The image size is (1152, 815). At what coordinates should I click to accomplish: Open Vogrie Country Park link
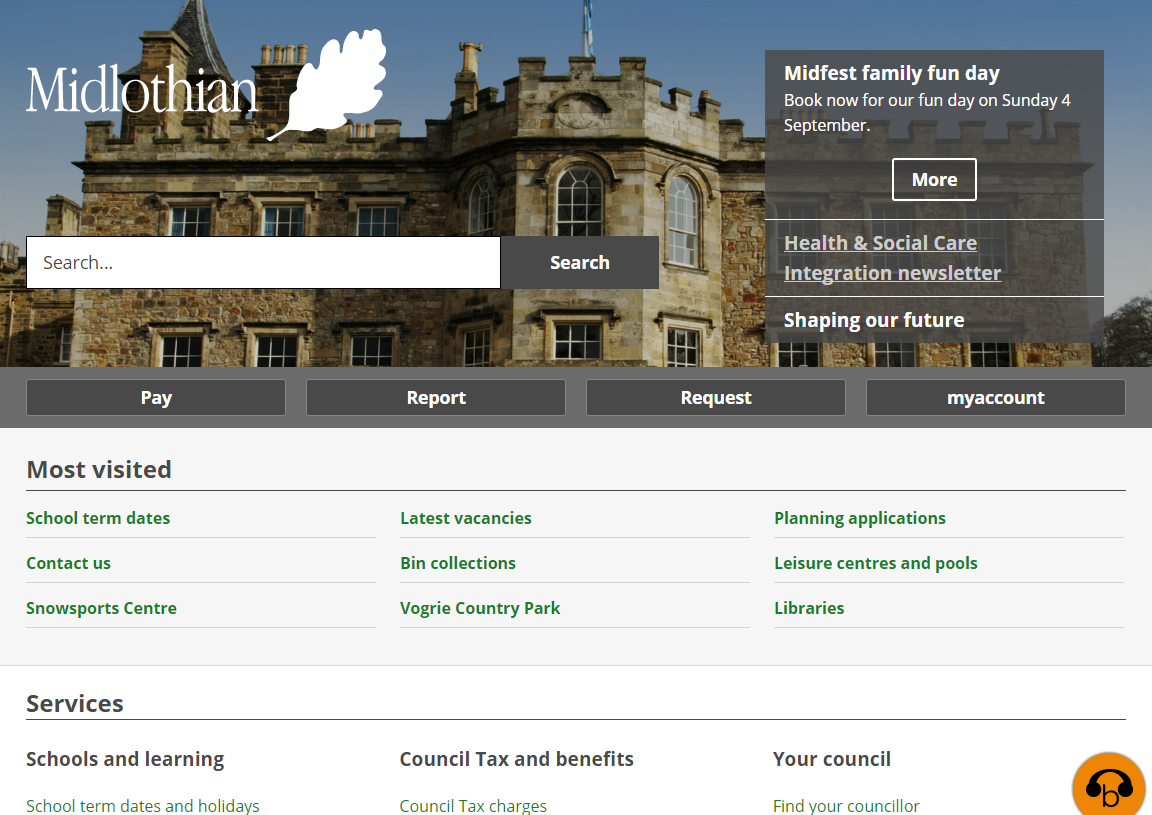click(x=480, y=608)
